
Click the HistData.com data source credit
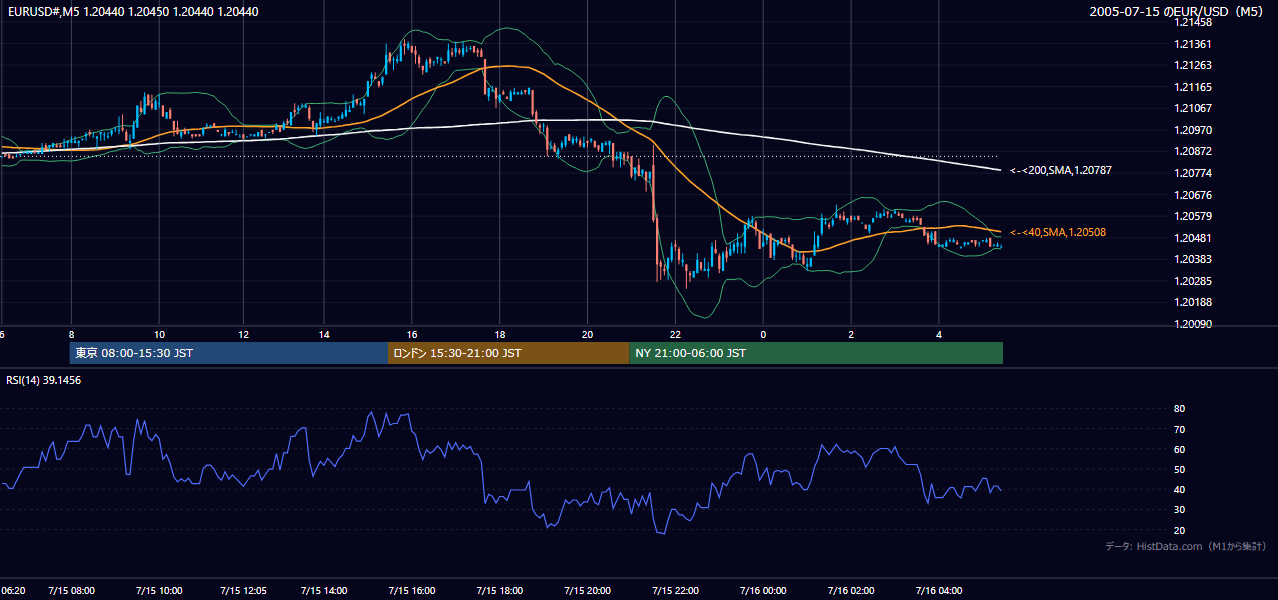(1185, 546)
